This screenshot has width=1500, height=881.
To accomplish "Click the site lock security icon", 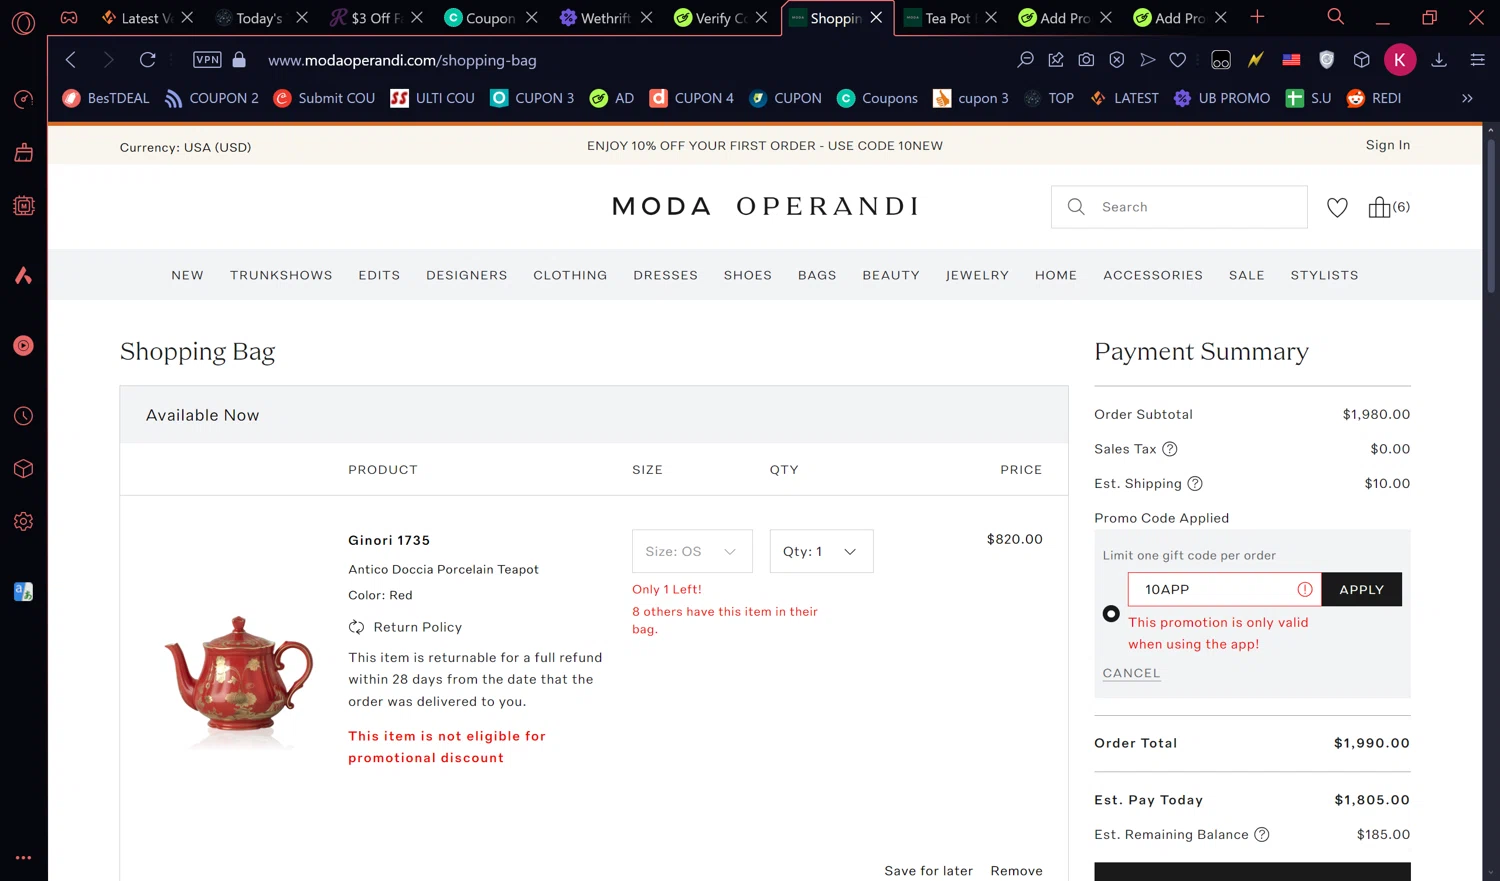I will pyautogui.click(x=239, y=60).
